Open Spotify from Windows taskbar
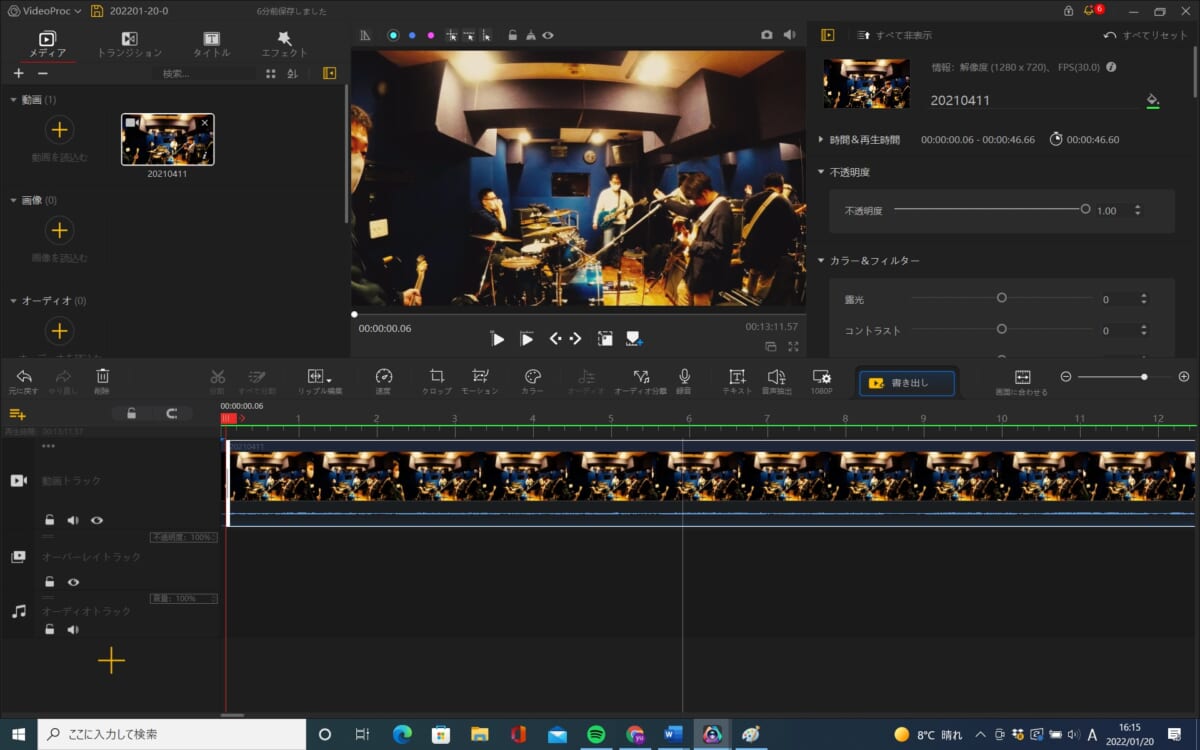 [x=596, y=734]
